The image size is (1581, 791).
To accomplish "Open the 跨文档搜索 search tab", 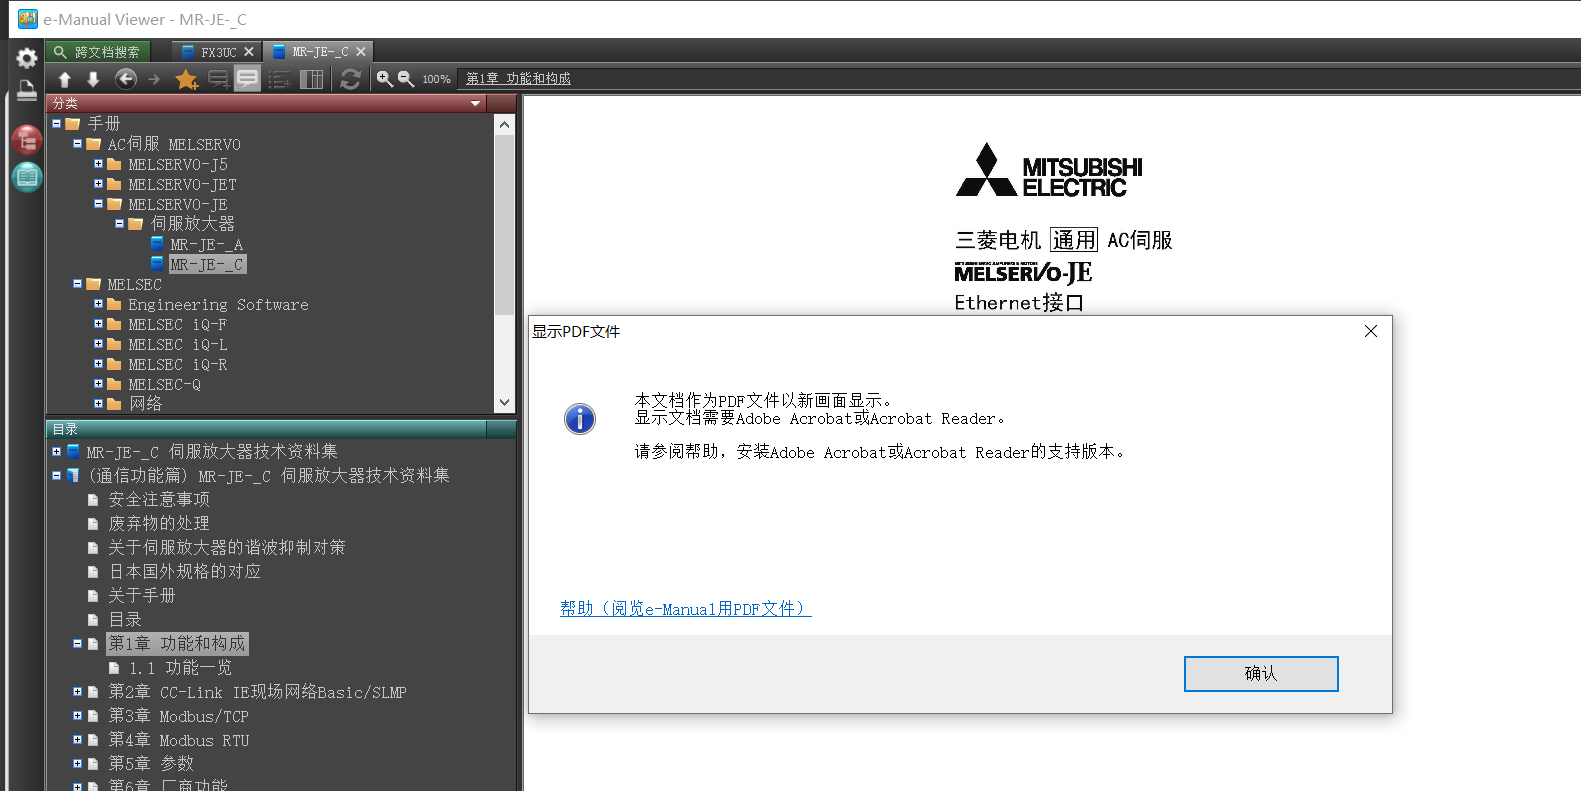I will pos(98,52).
